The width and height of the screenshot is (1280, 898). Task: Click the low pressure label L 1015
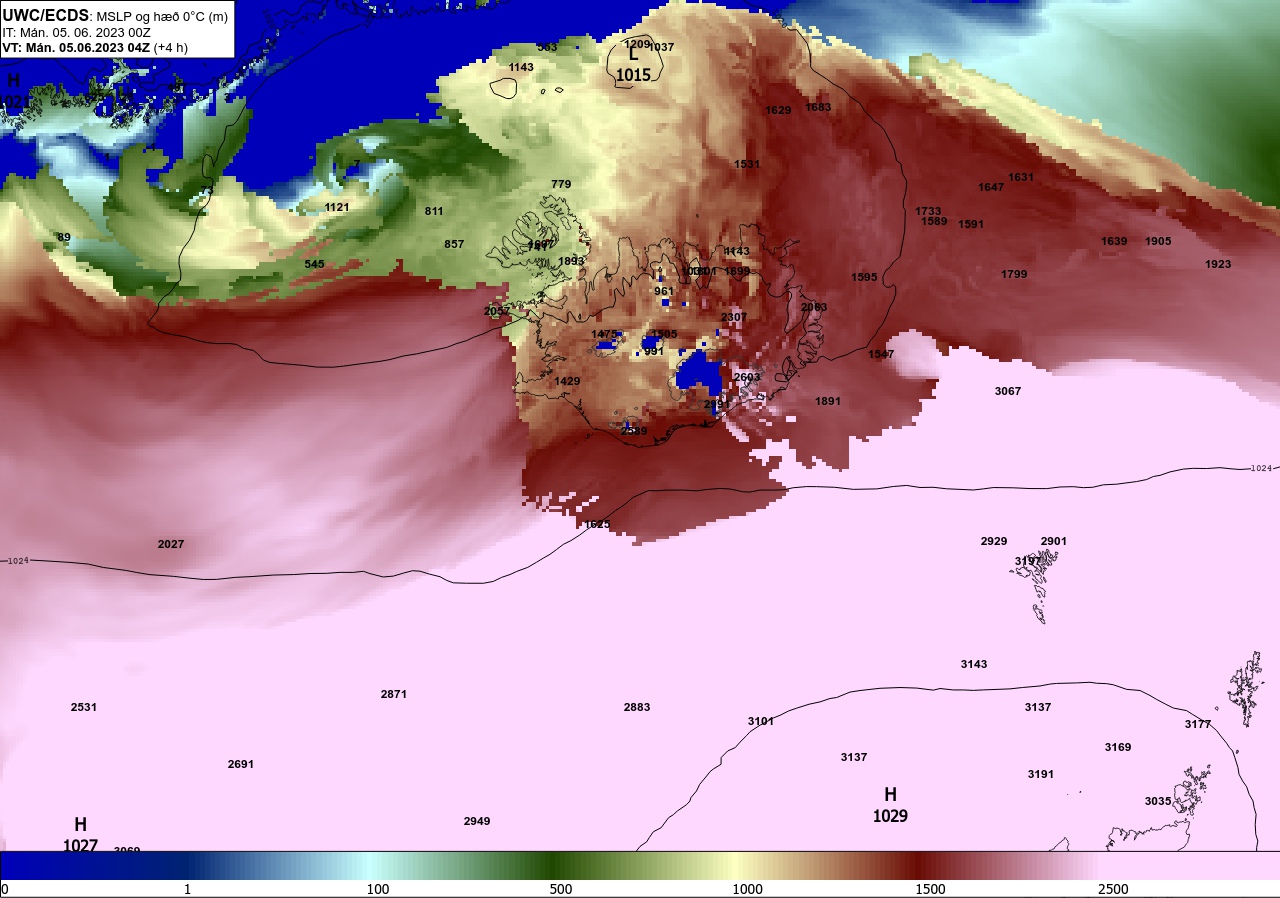(633, 66)
